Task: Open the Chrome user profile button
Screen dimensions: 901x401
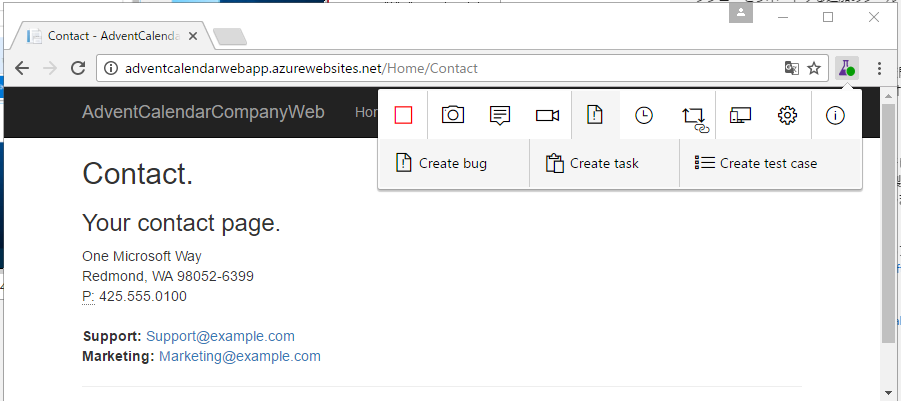Action: [x=741, y=12]
